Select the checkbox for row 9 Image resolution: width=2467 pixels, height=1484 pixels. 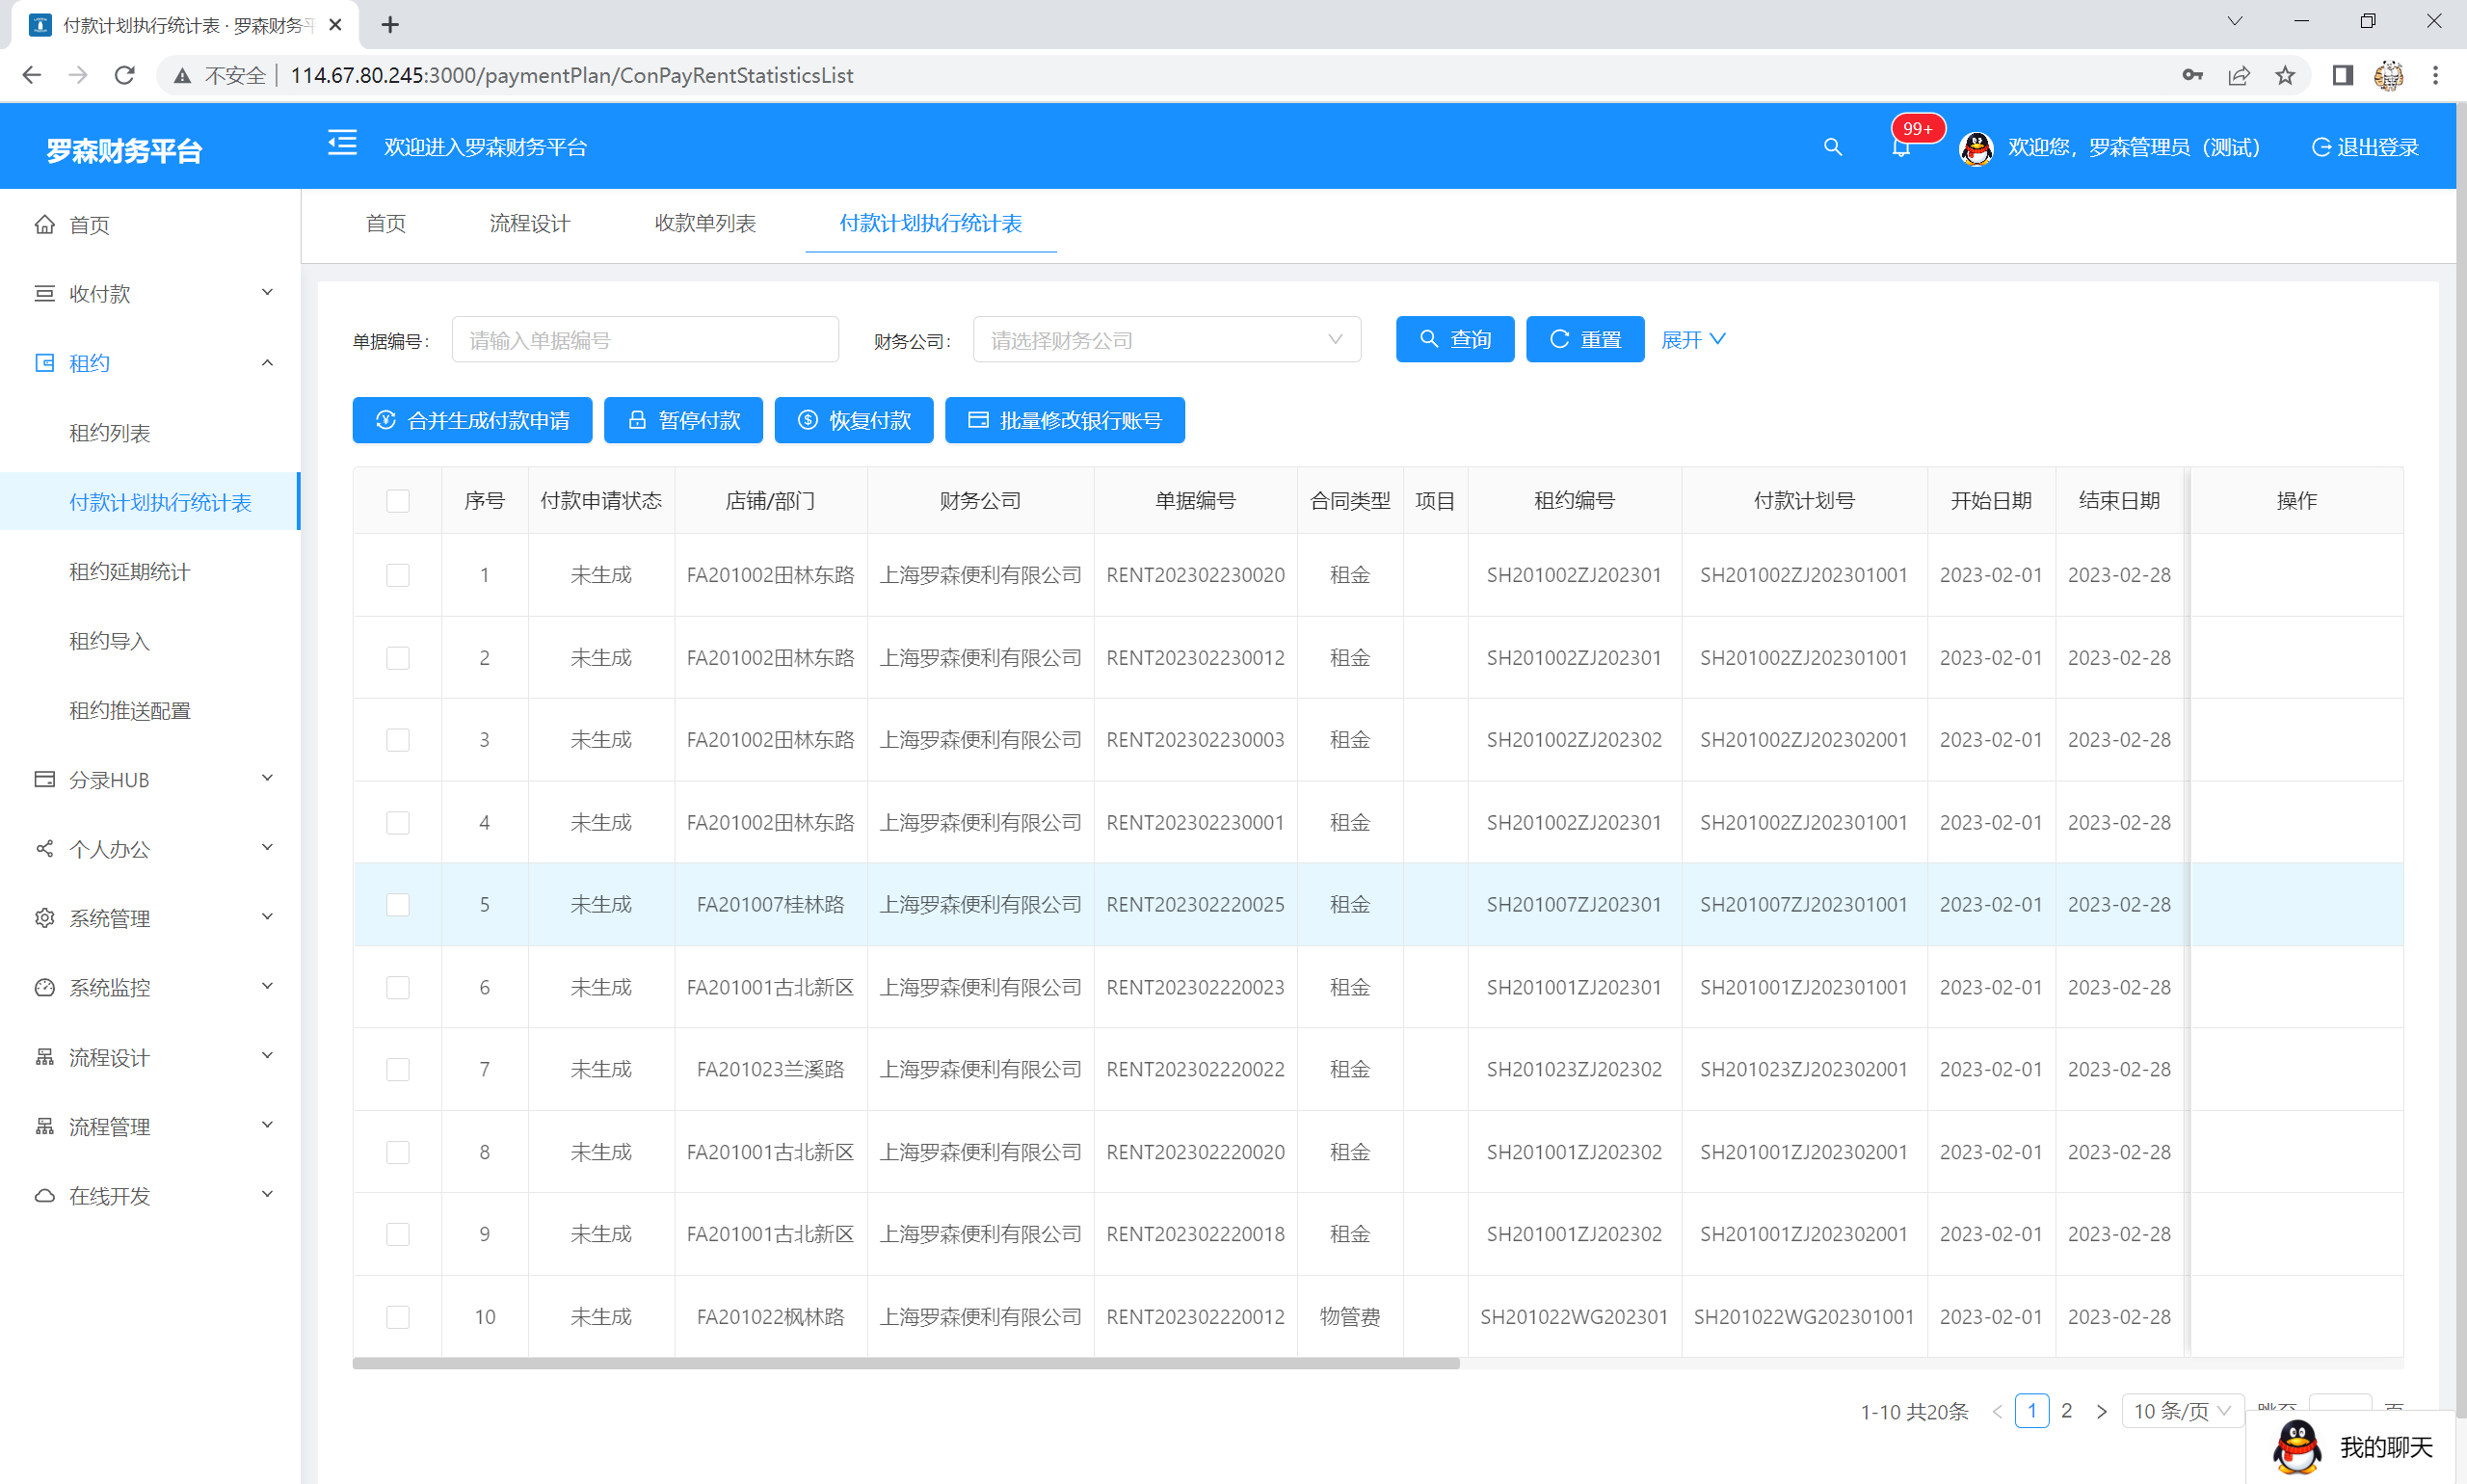(398, 1235)
